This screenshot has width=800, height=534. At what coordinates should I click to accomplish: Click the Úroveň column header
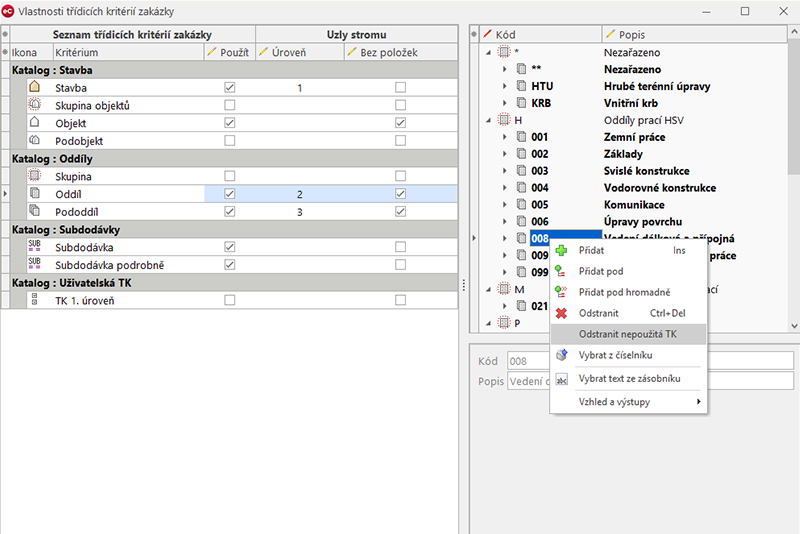point(300,52)
